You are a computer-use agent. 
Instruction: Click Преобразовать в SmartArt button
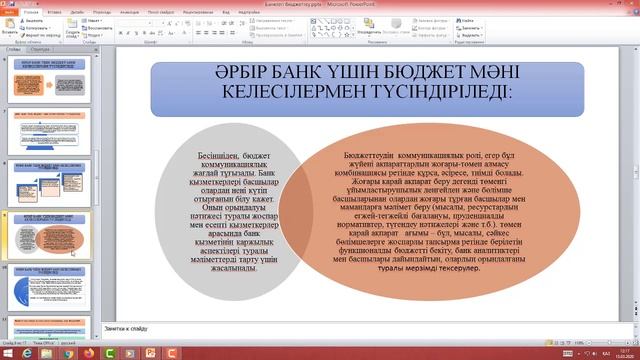276,35
